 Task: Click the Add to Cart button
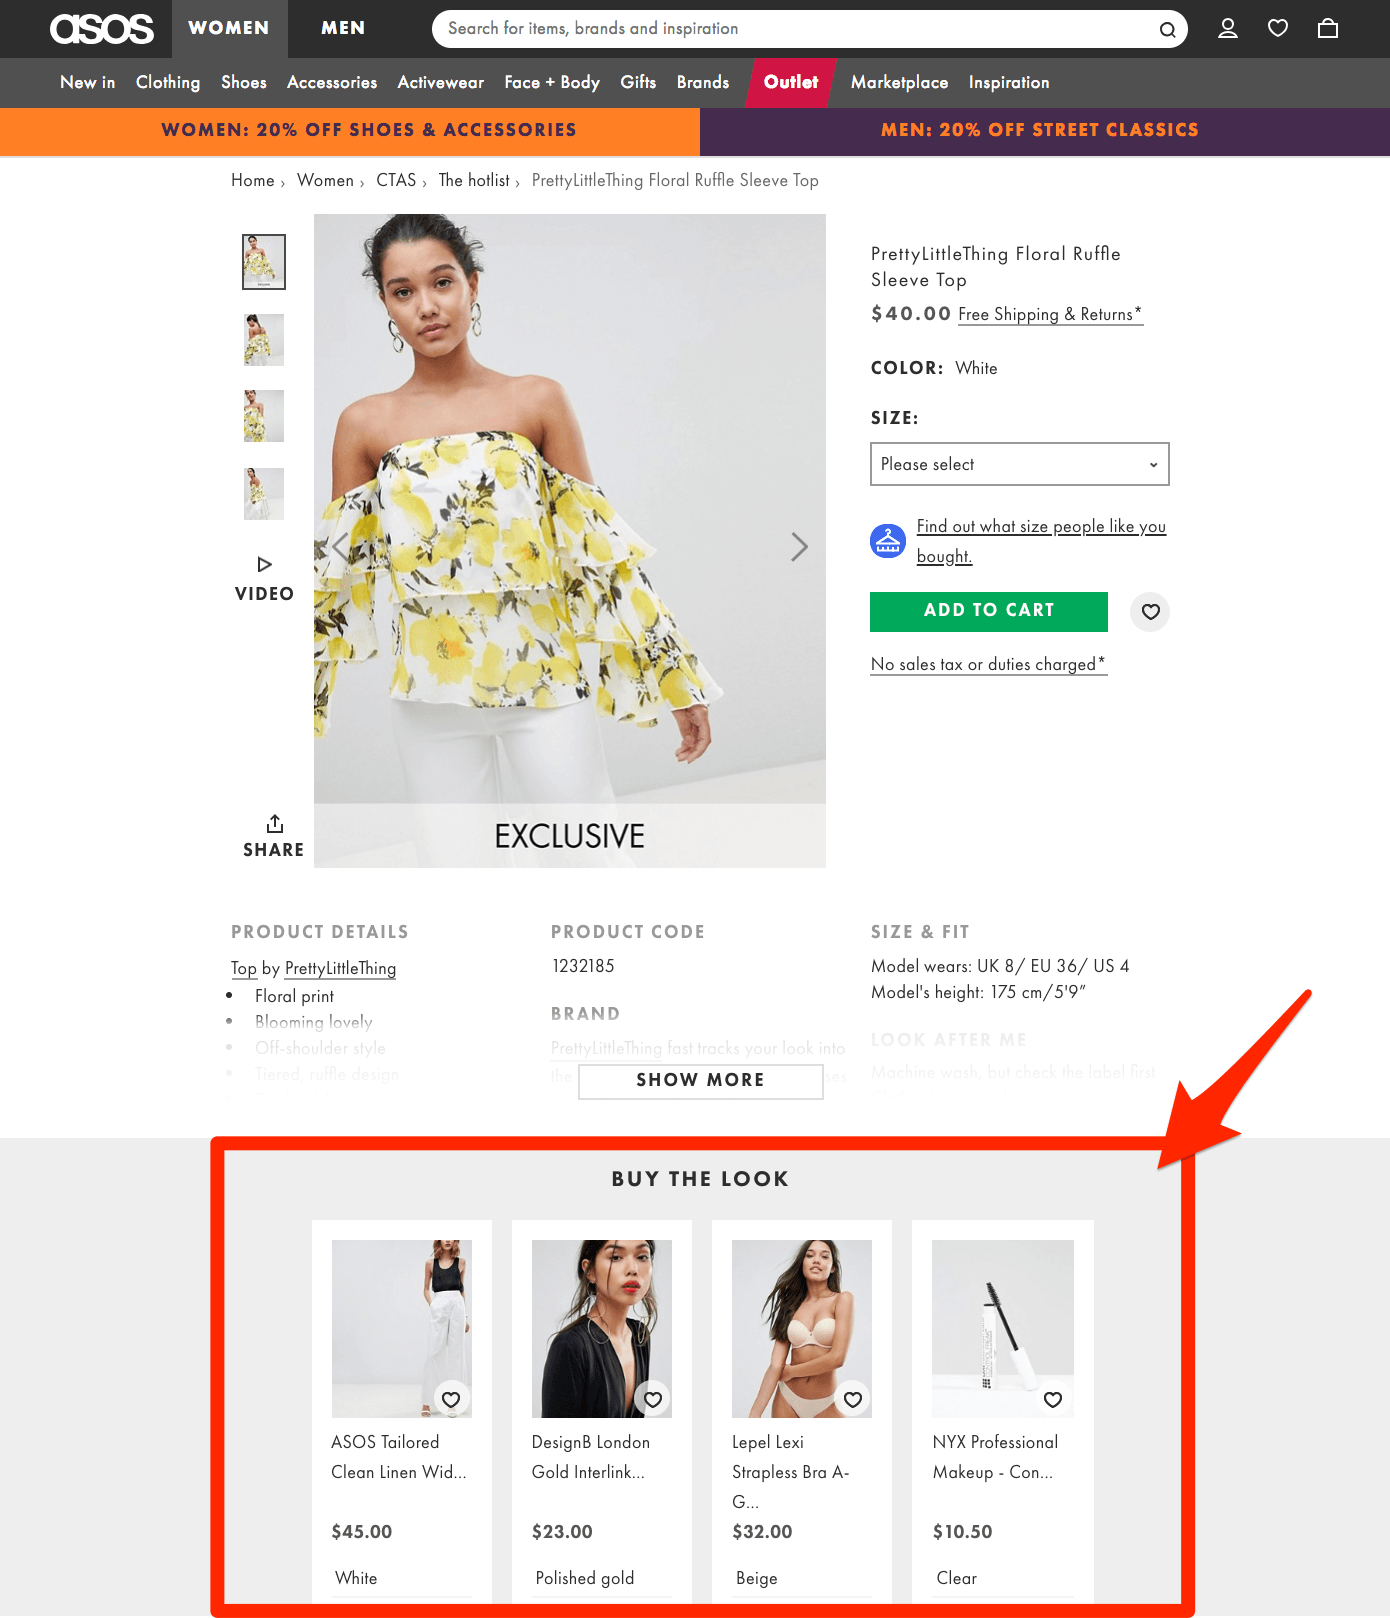[988, 611]
